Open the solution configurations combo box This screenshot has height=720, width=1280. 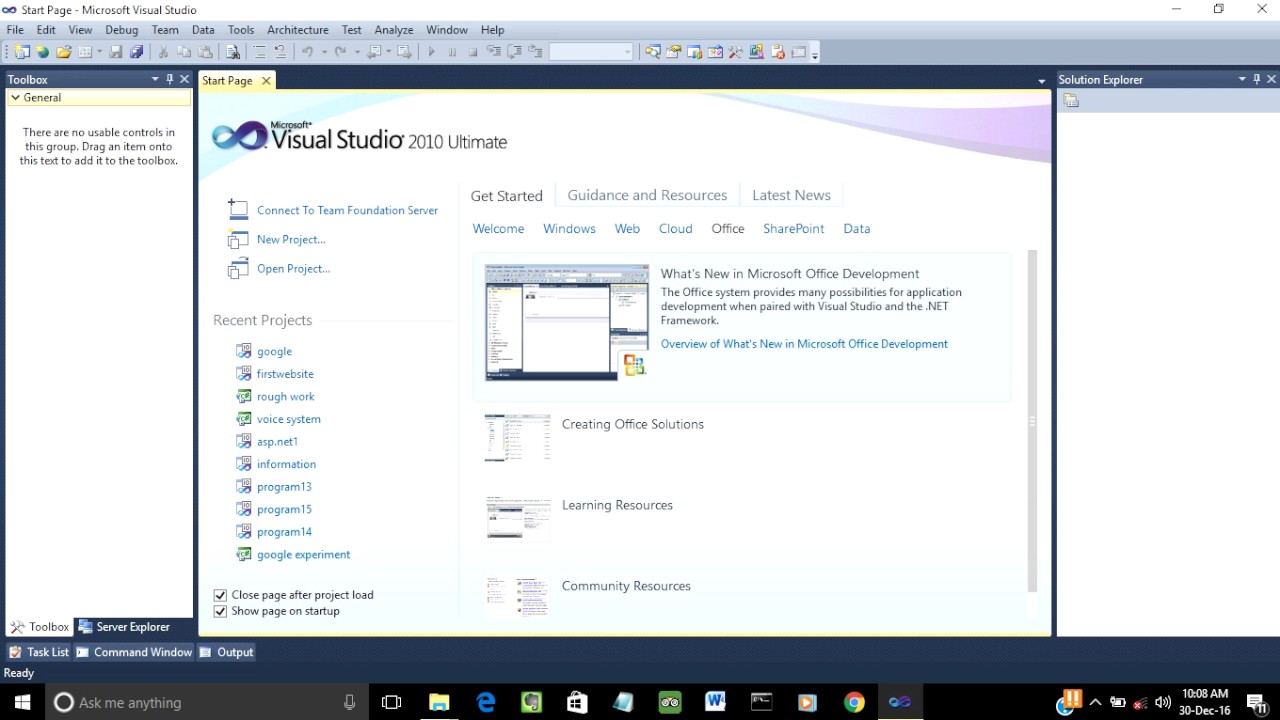(x=591, y=52)
